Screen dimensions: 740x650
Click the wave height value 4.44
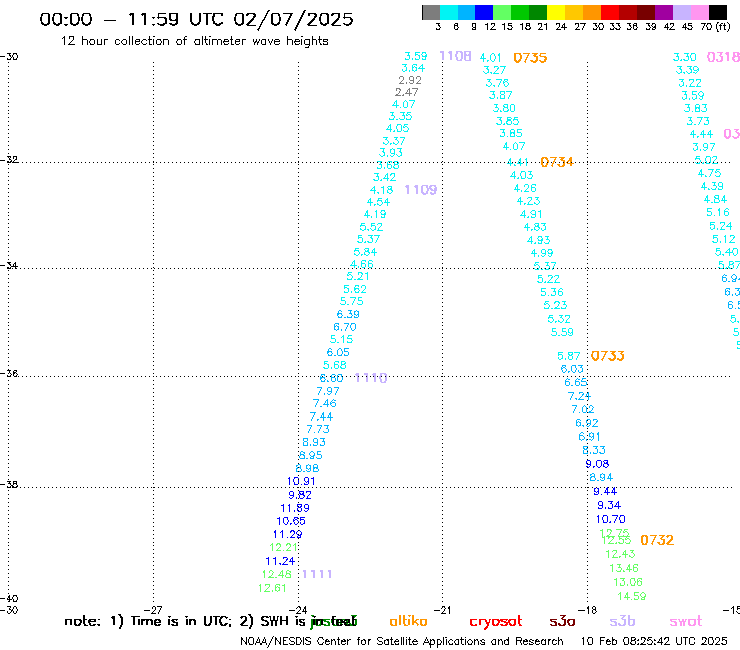pos(701,134)
